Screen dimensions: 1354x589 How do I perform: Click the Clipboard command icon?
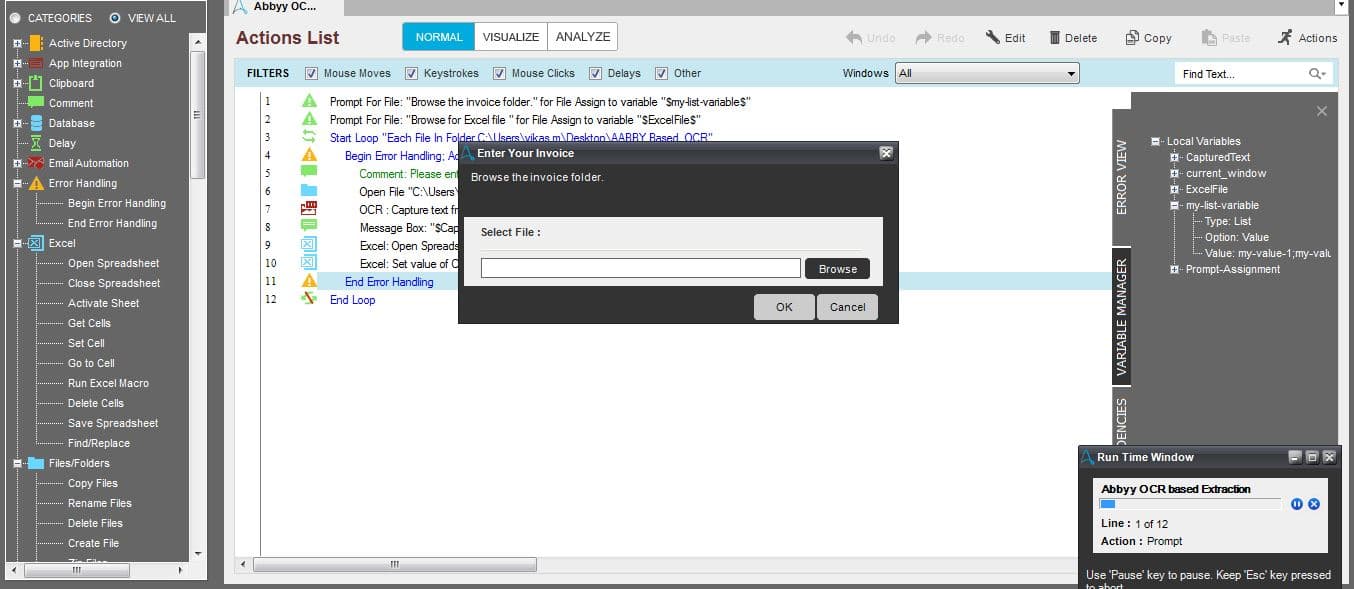point(36,83)
